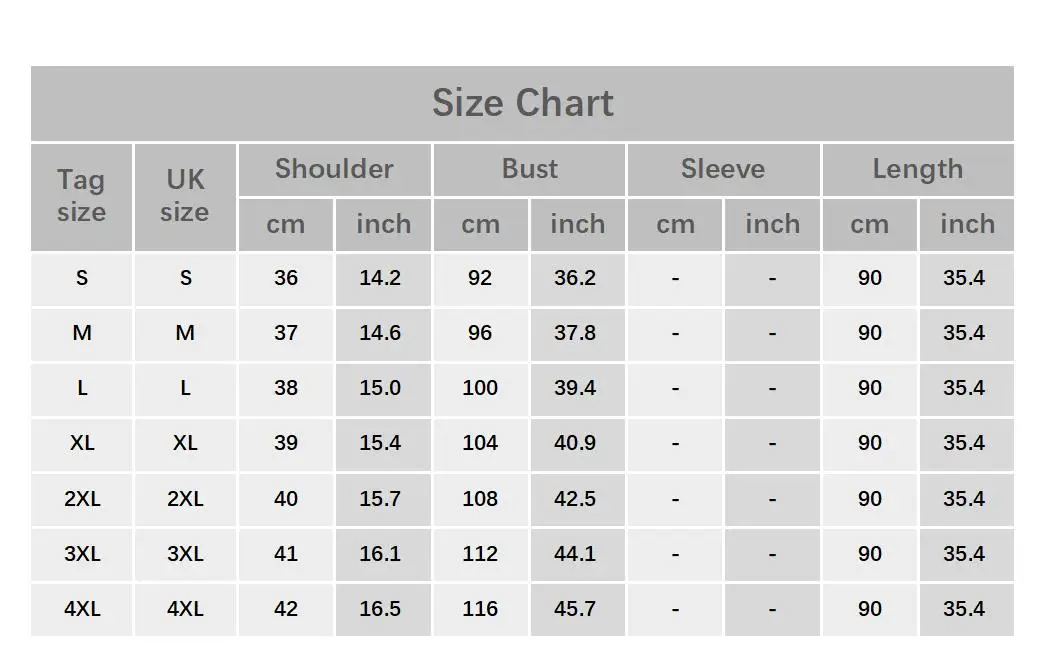Viewport: 1048px width, 662px height.
Task: Click the Bust column header
Action: pos(529,170)
